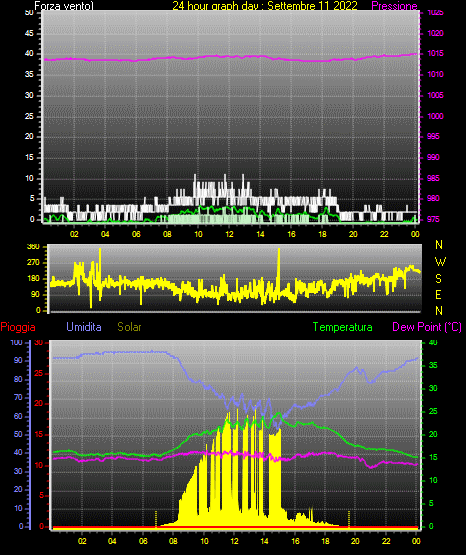466x555 pixels.
Task: Click the Pressione legend label
Action: [x=394, y=6]
